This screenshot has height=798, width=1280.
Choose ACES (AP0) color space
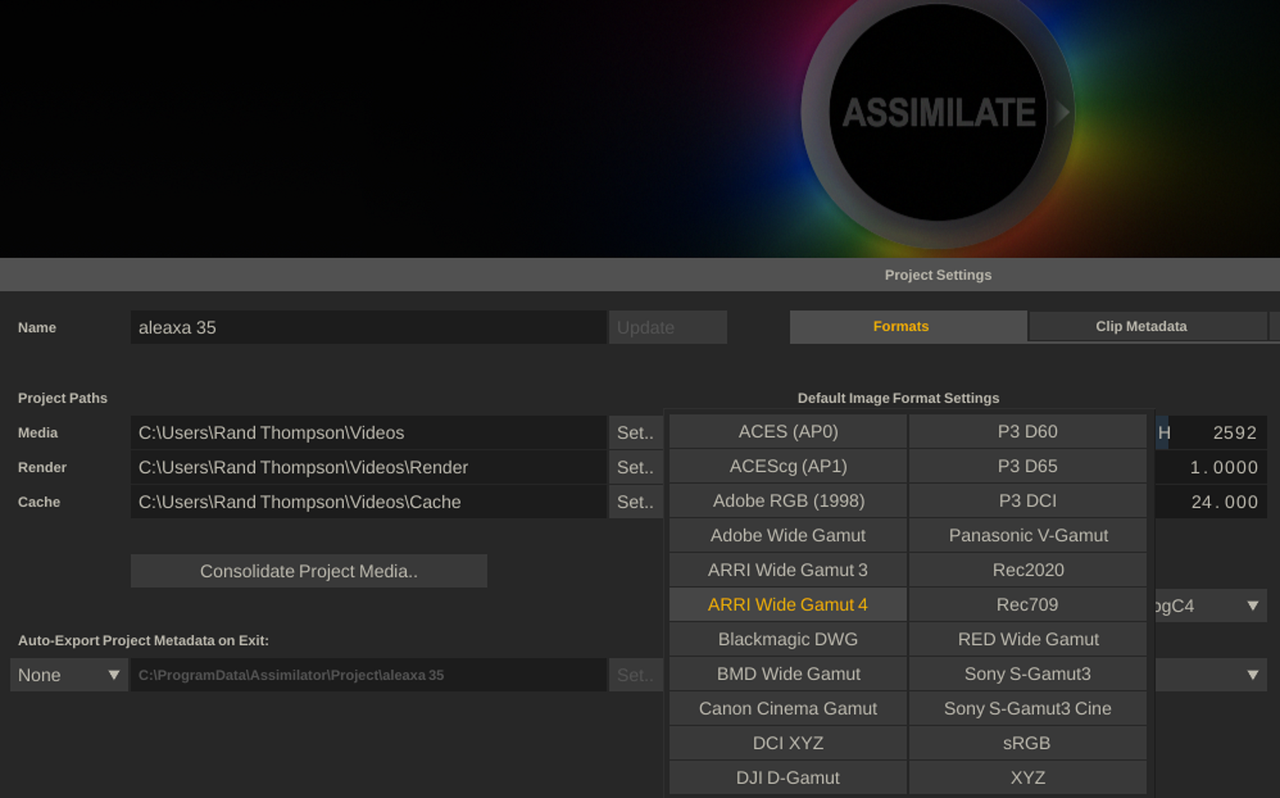788,432
